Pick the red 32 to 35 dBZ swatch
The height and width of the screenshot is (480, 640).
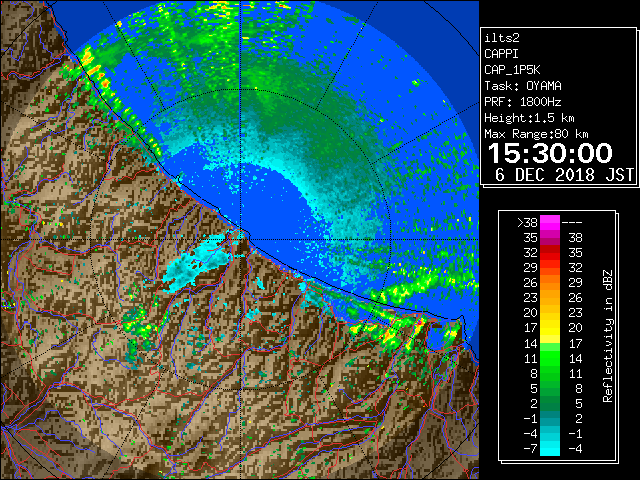coord(550,253)
